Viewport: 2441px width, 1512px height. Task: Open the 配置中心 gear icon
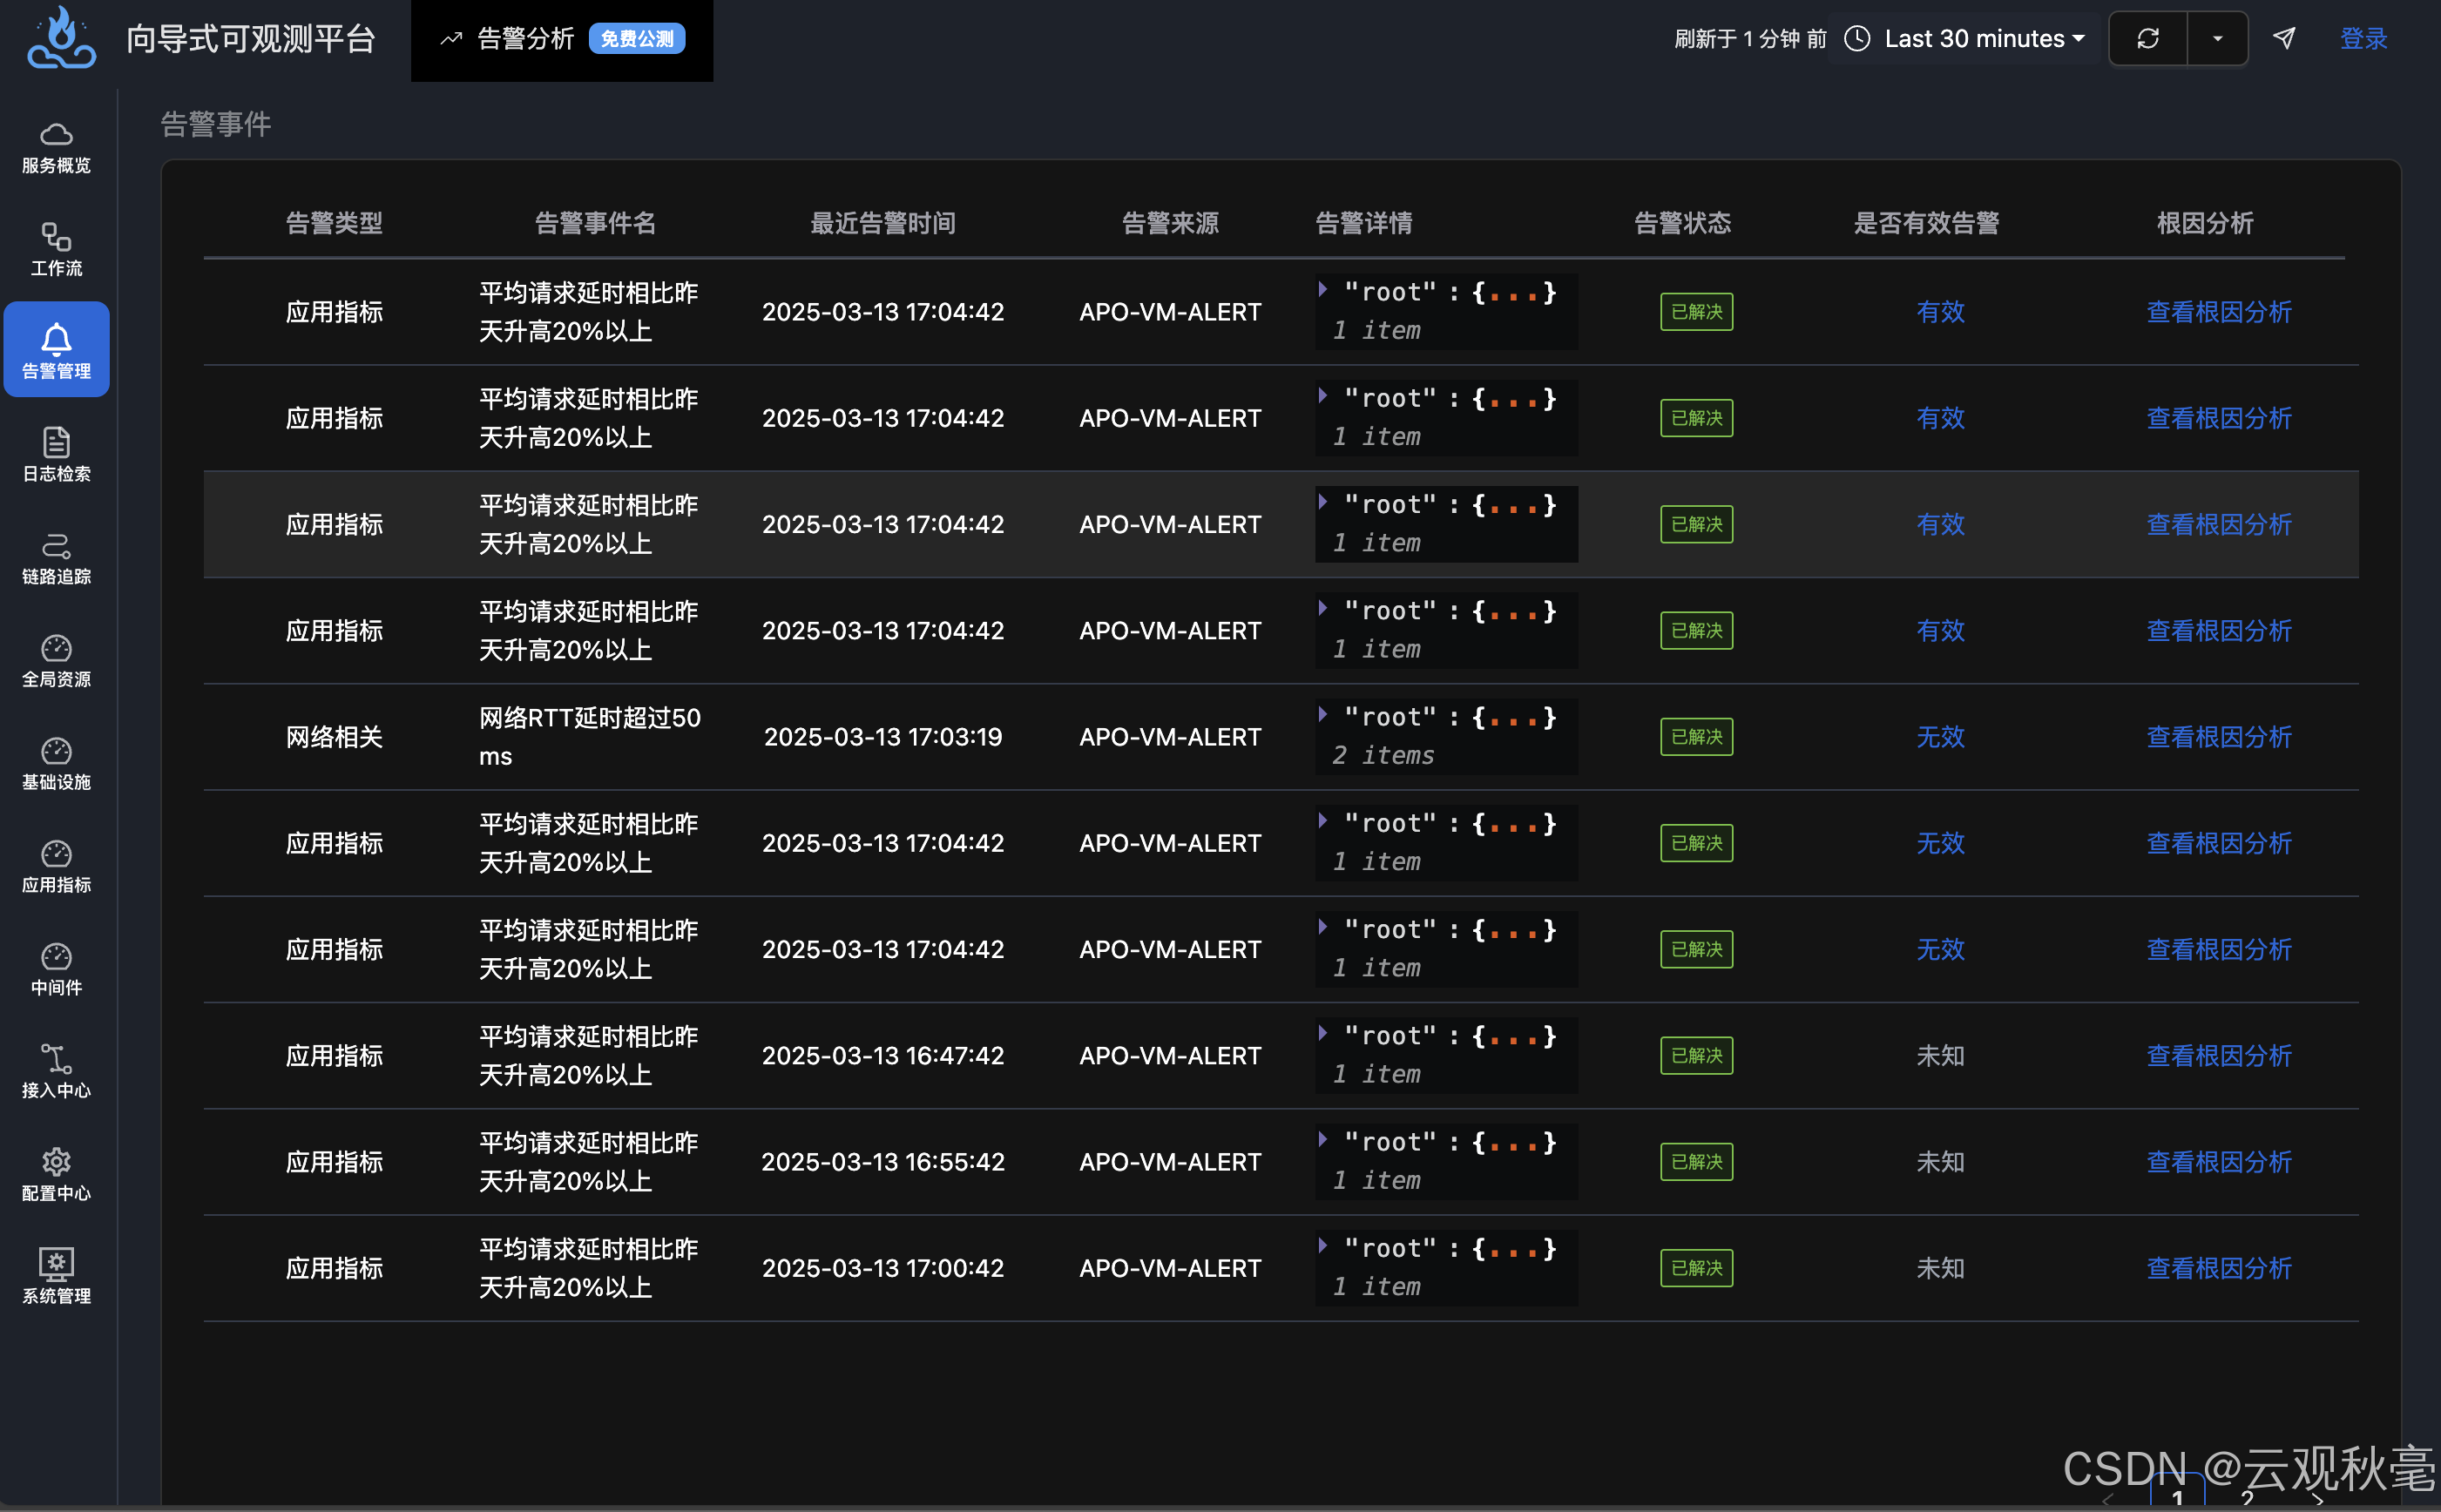click(56, 1163)
